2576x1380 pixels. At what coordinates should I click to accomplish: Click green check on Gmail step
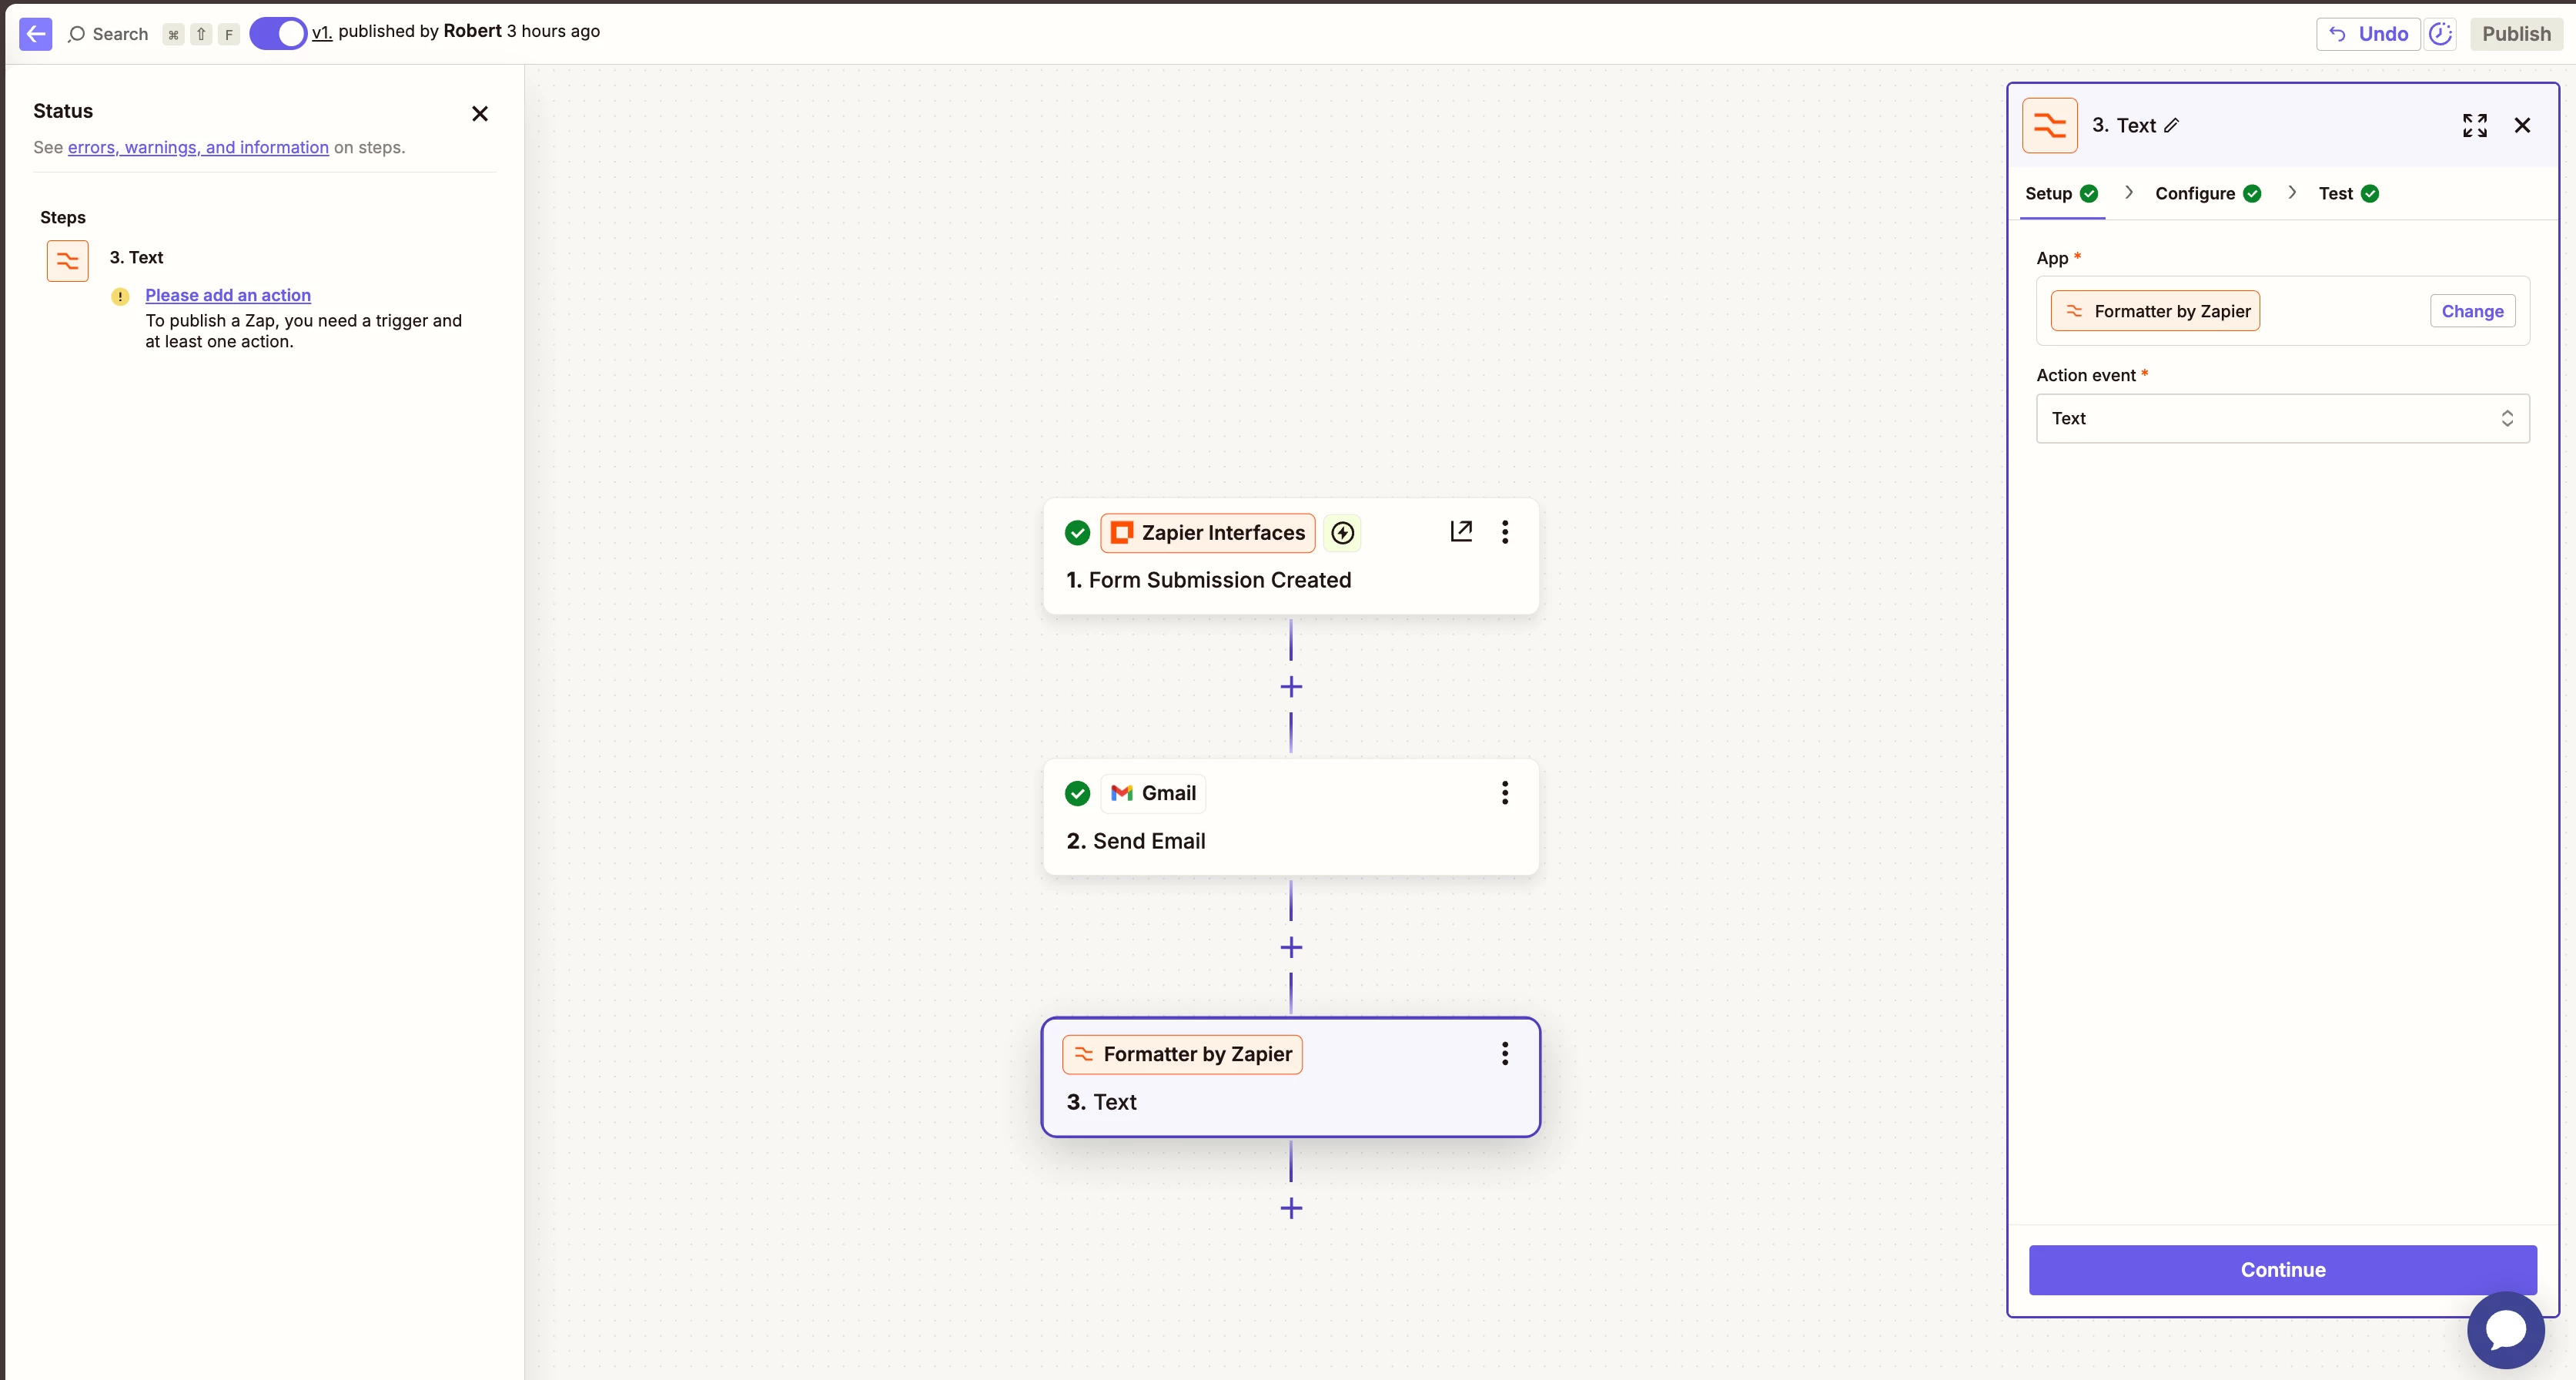1077,794
